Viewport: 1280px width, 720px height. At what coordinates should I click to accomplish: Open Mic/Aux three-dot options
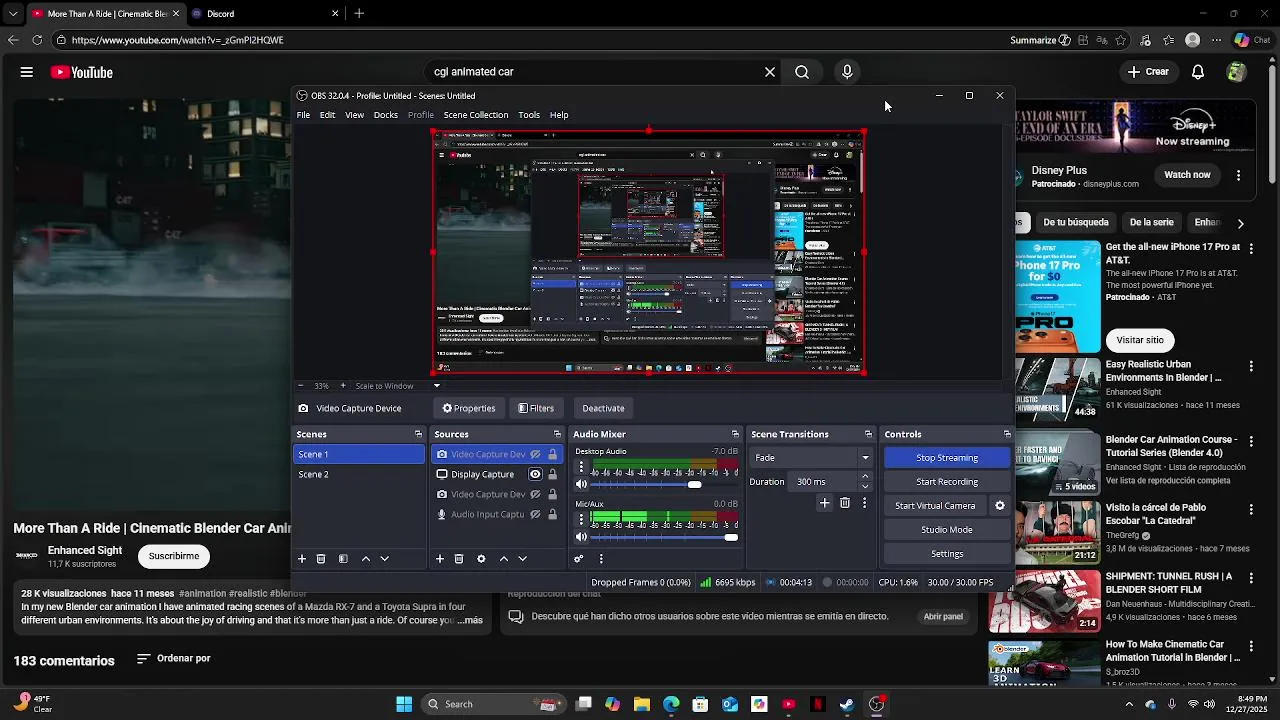(581, 520)
